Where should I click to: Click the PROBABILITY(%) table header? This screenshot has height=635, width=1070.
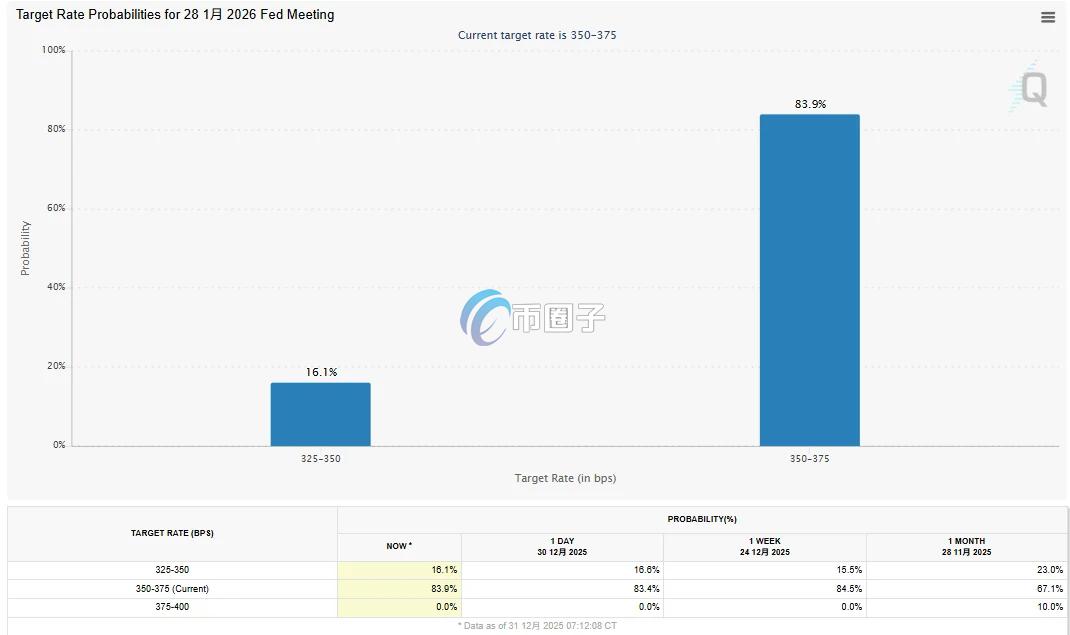point(702,519)
